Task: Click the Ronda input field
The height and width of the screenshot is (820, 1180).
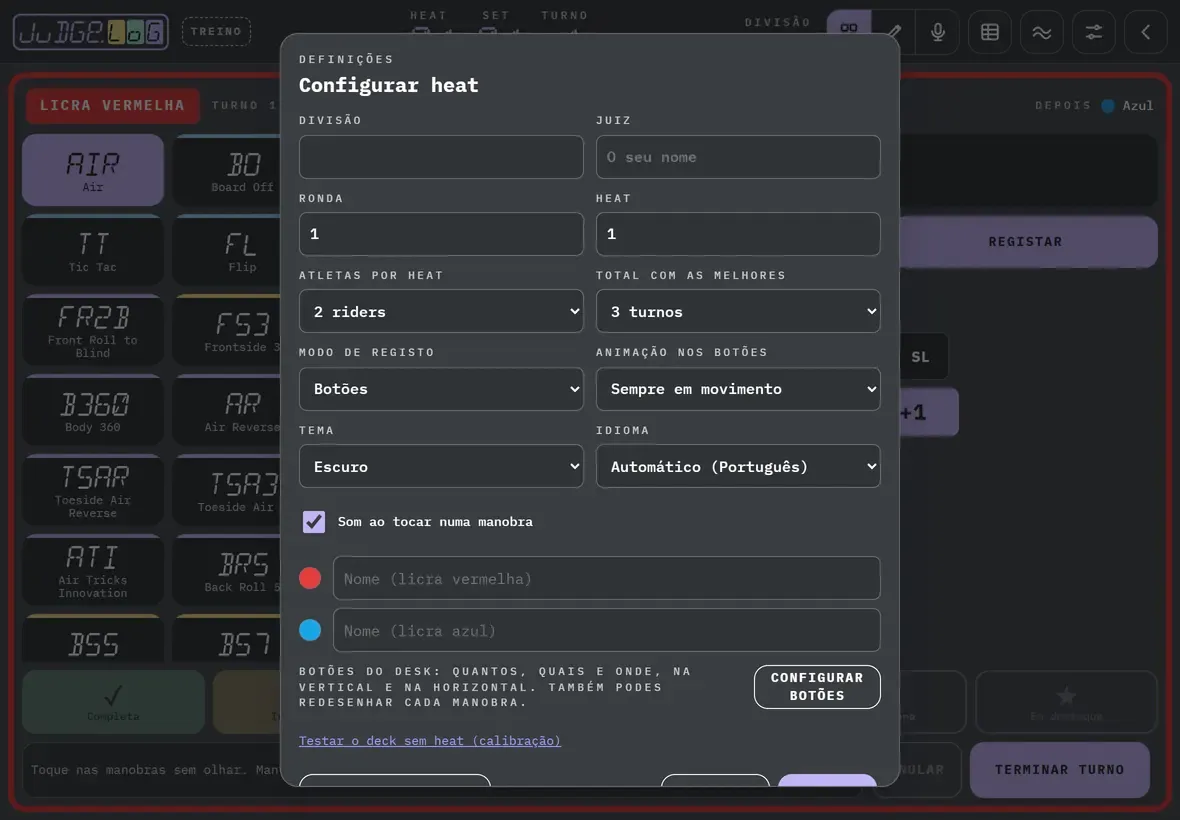Action: [441, 234]
